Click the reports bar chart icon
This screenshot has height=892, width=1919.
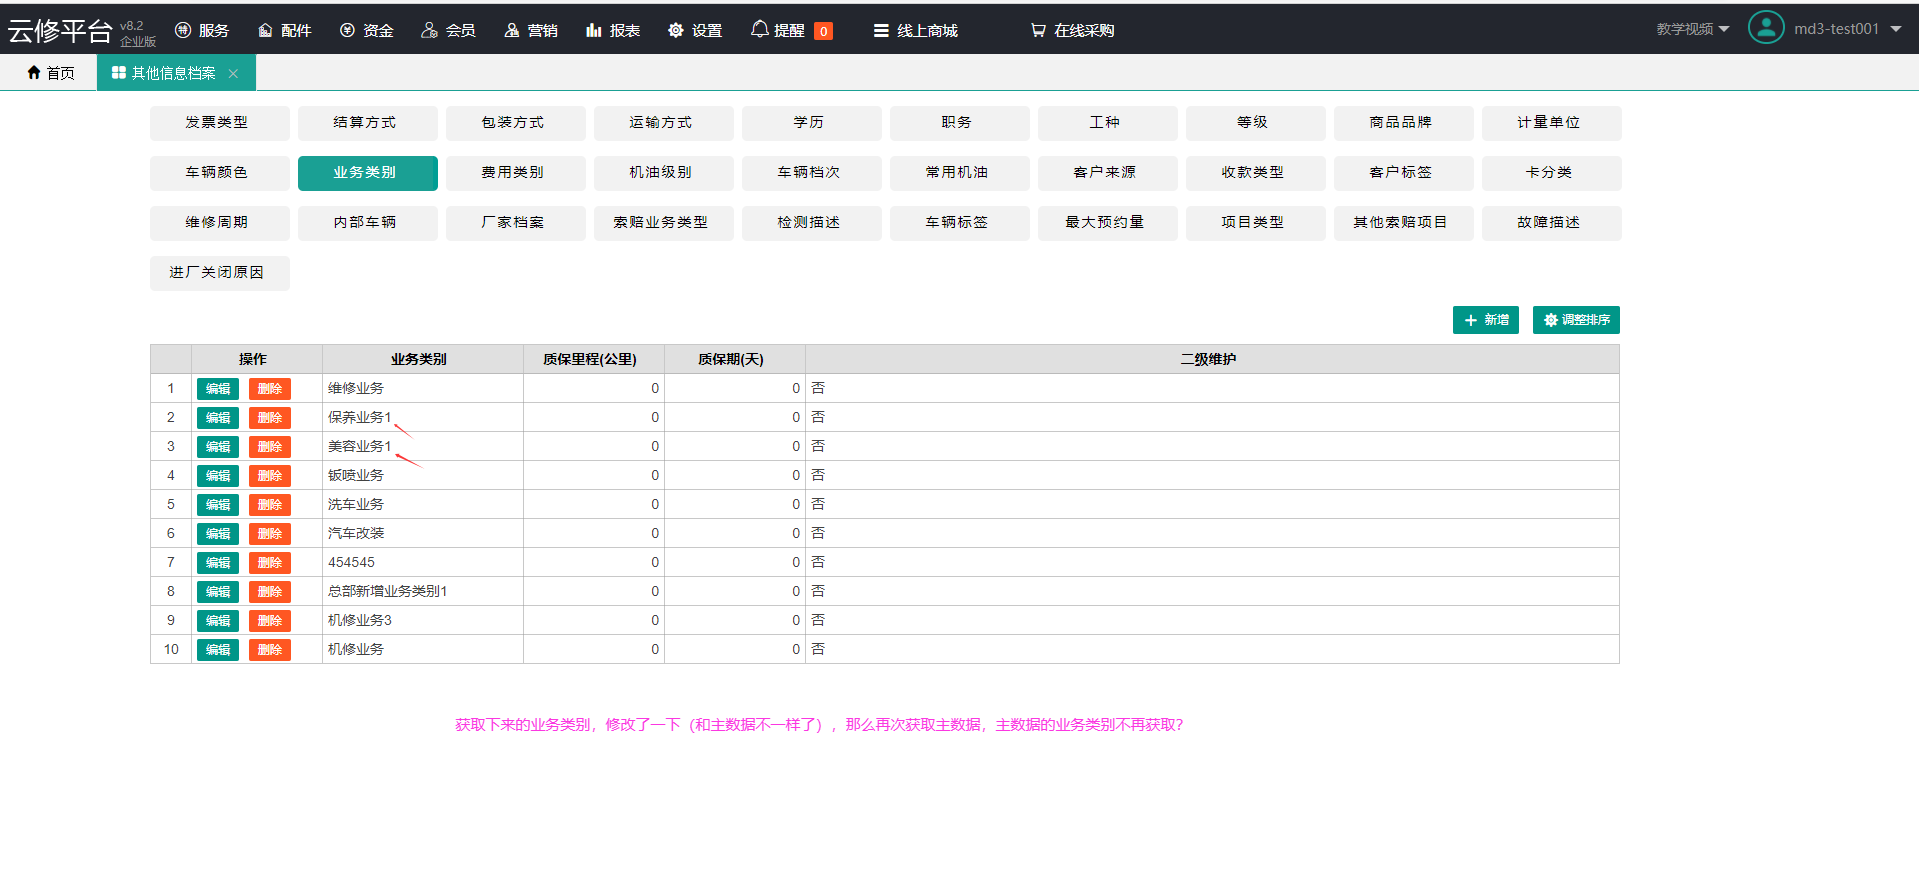594,31
